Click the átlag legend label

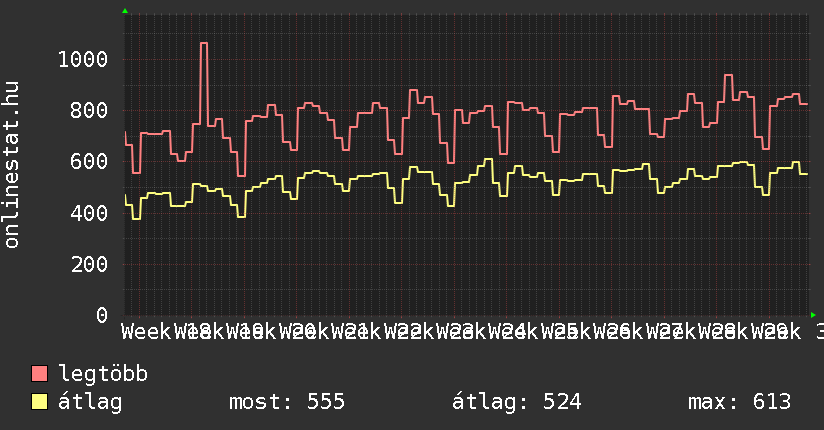pos(90,402)
